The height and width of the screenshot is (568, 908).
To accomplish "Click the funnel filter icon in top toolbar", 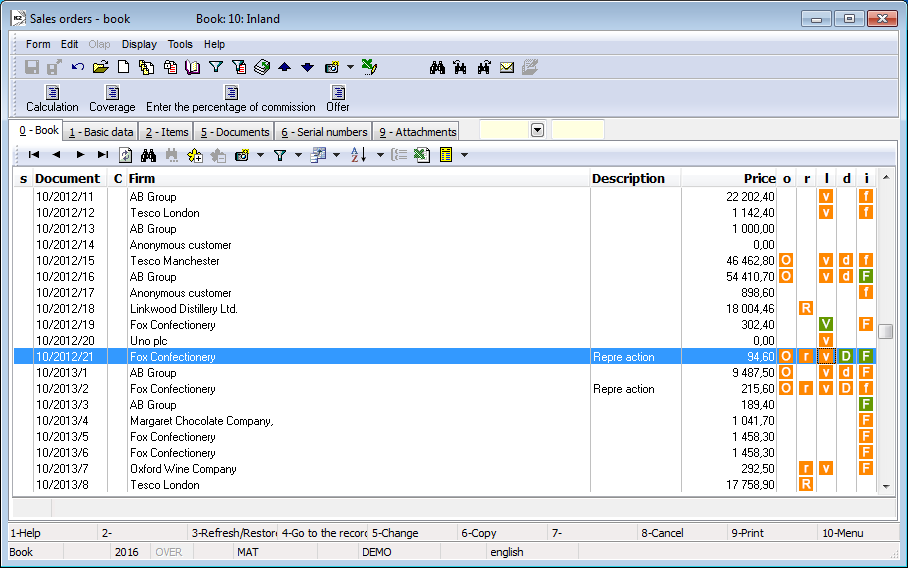I will (x=215, y=67).
